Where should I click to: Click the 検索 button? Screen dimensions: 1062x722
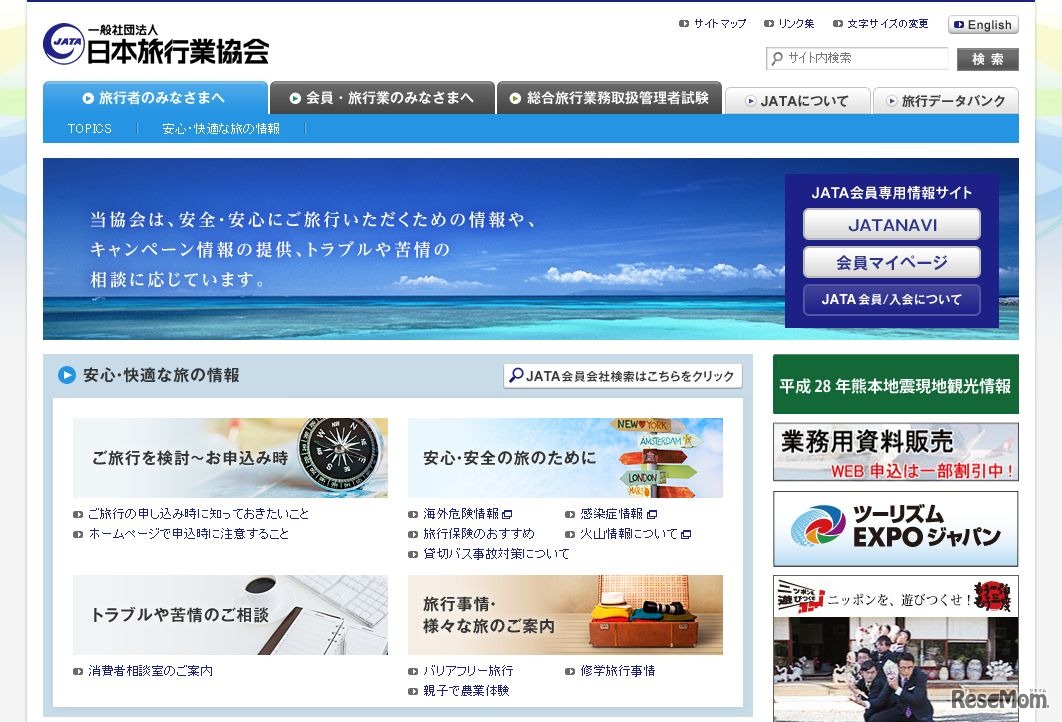(987, 59)
